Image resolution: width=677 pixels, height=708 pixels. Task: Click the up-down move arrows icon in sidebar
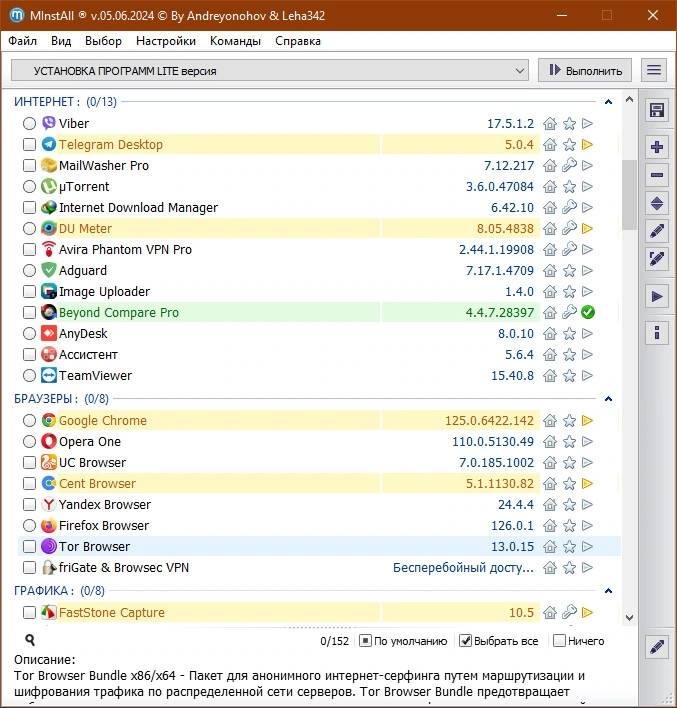[x=657, y=203]
